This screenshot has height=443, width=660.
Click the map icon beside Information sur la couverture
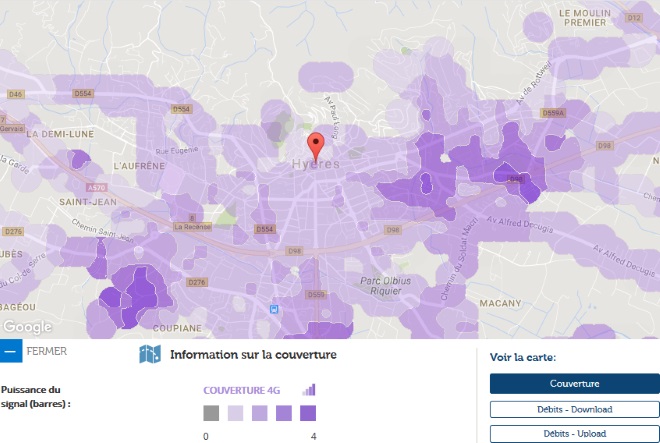(x=150, y=354)
